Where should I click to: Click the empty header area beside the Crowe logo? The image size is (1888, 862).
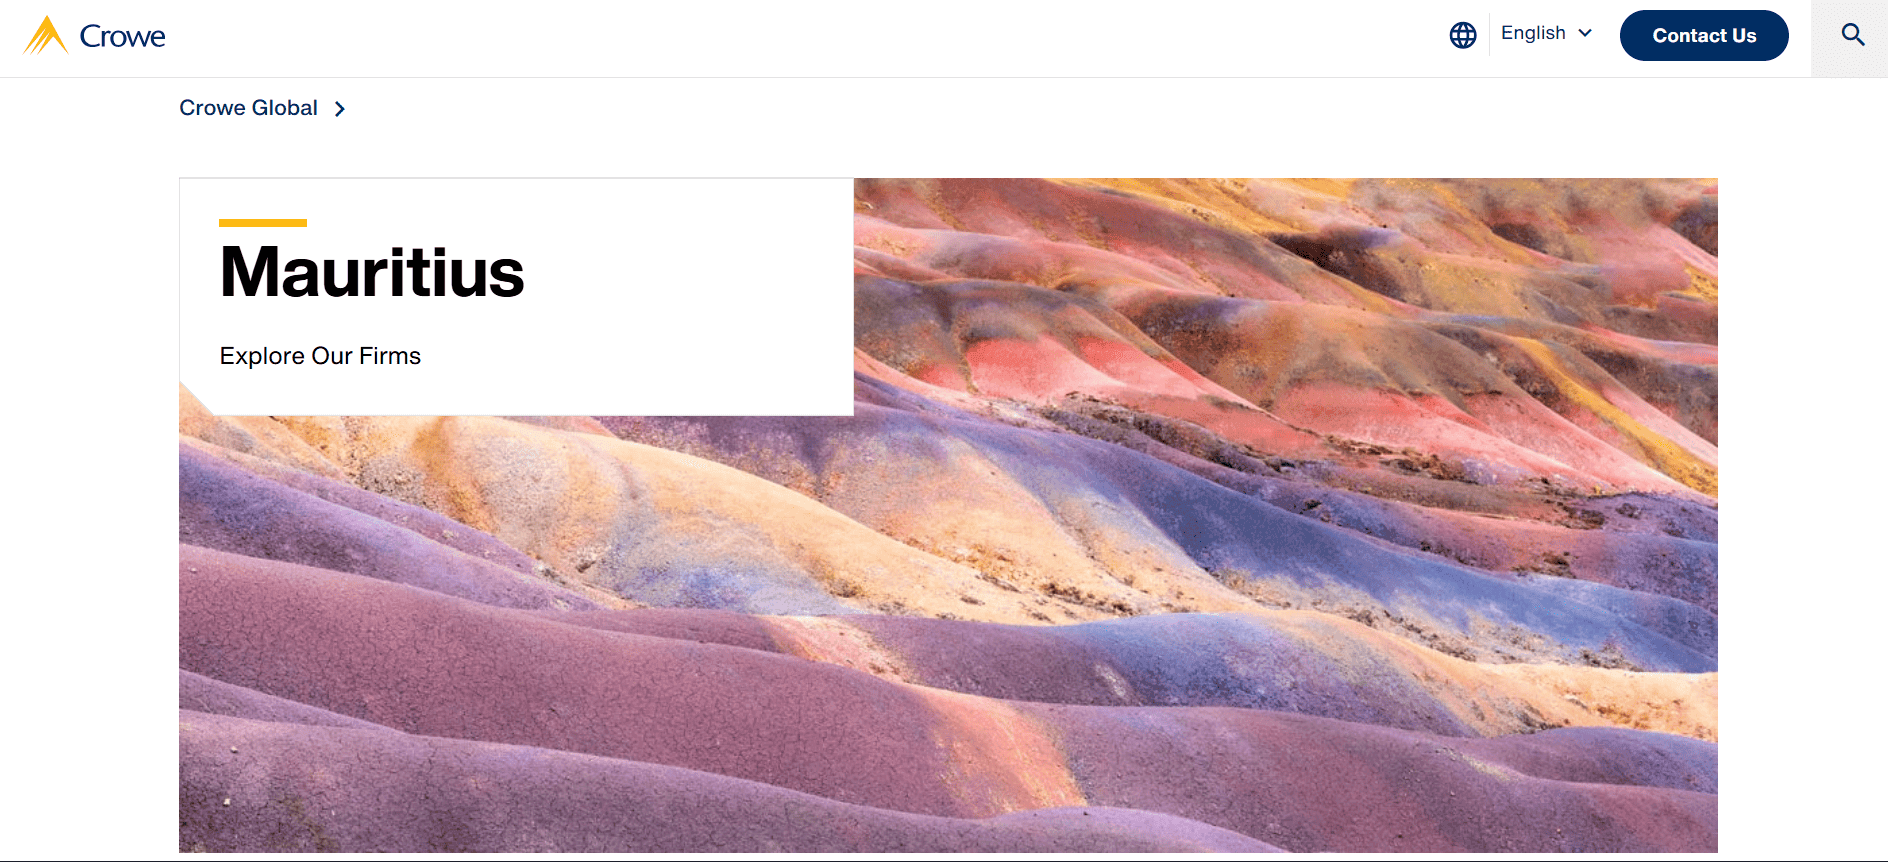click(800, 38)
